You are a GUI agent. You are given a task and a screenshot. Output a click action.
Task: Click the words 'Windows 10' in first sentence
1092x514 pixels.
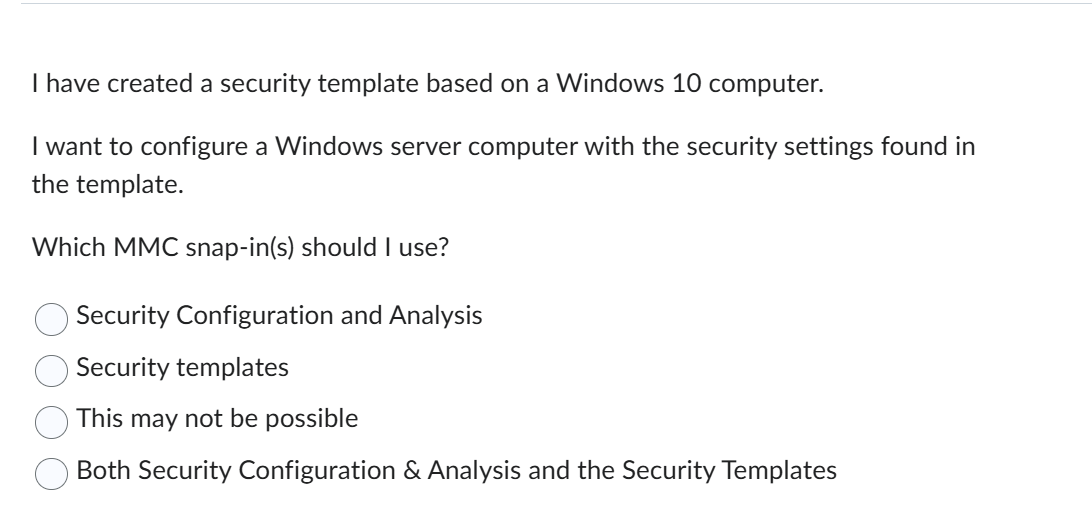[x=629, y=84]
